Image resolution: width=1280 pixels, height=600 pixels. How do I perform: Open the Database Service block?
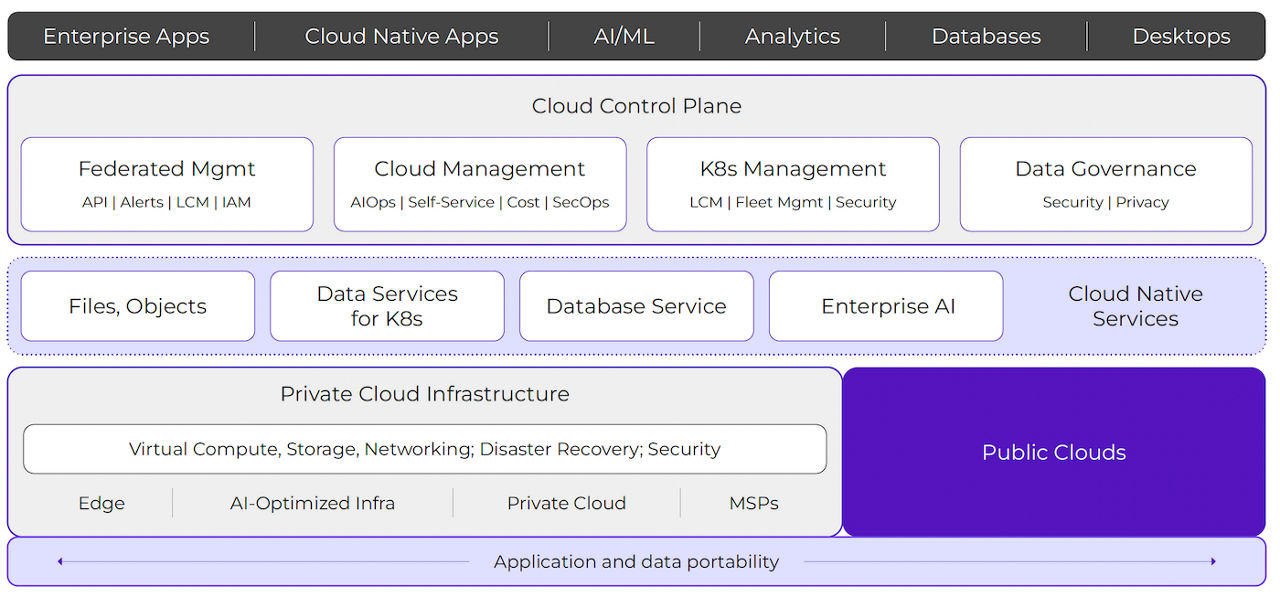pyautogui.click(x=636, y=306)
